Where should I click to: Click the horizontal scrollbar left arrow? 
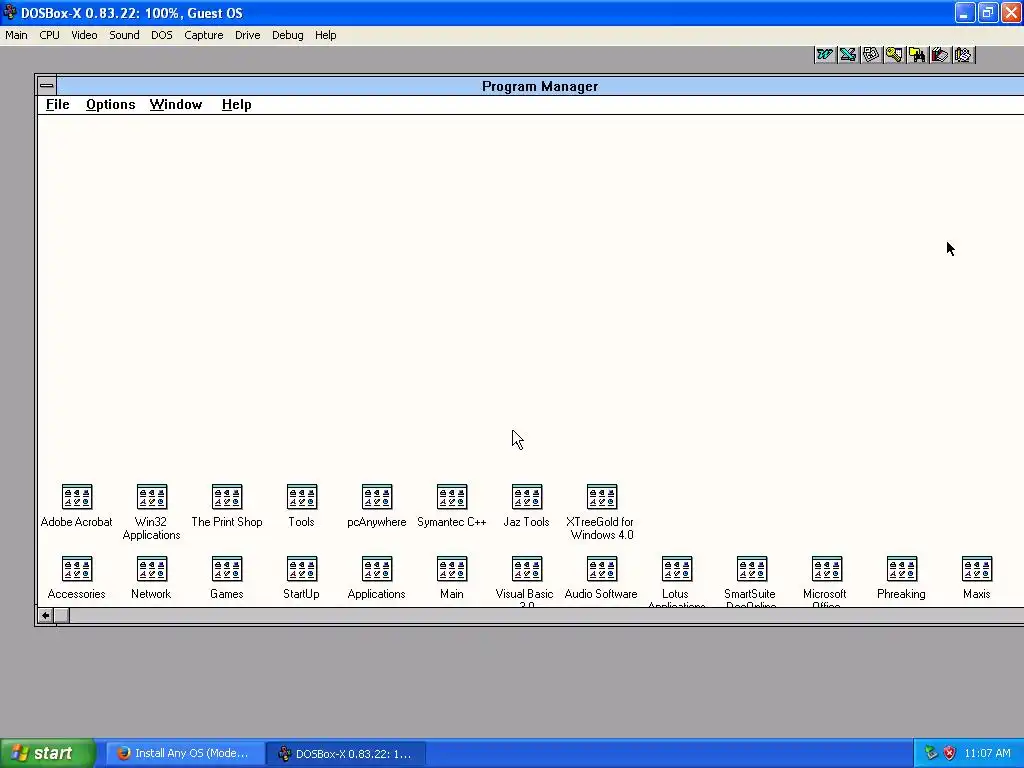coord(45,615)
